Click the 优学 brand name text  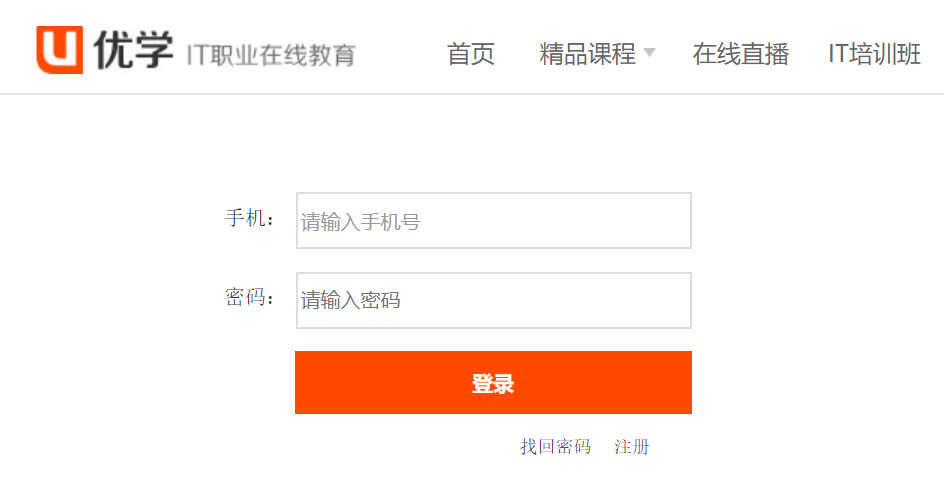pyautogui.click(x=134, y=51)
